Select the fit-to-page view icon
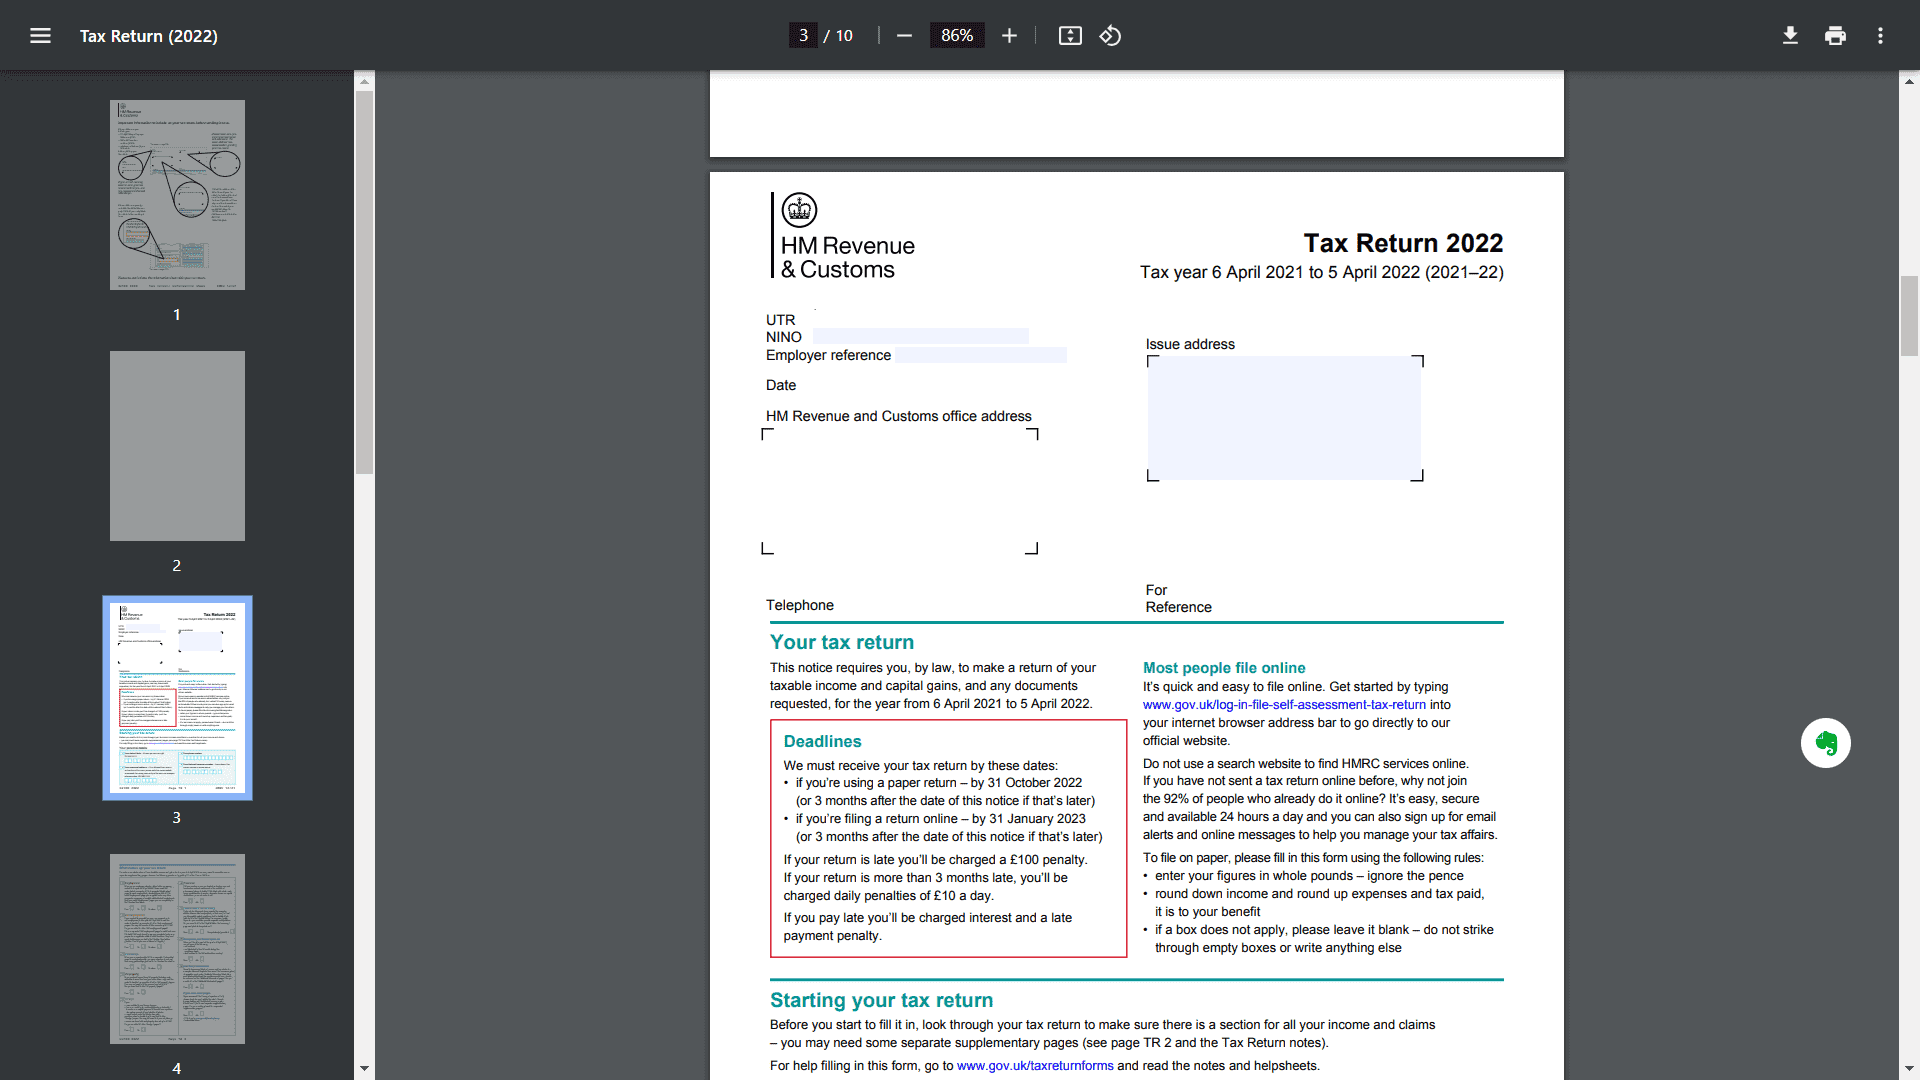This screenshot has width=1920, height=1080. tap(1070, 35)
